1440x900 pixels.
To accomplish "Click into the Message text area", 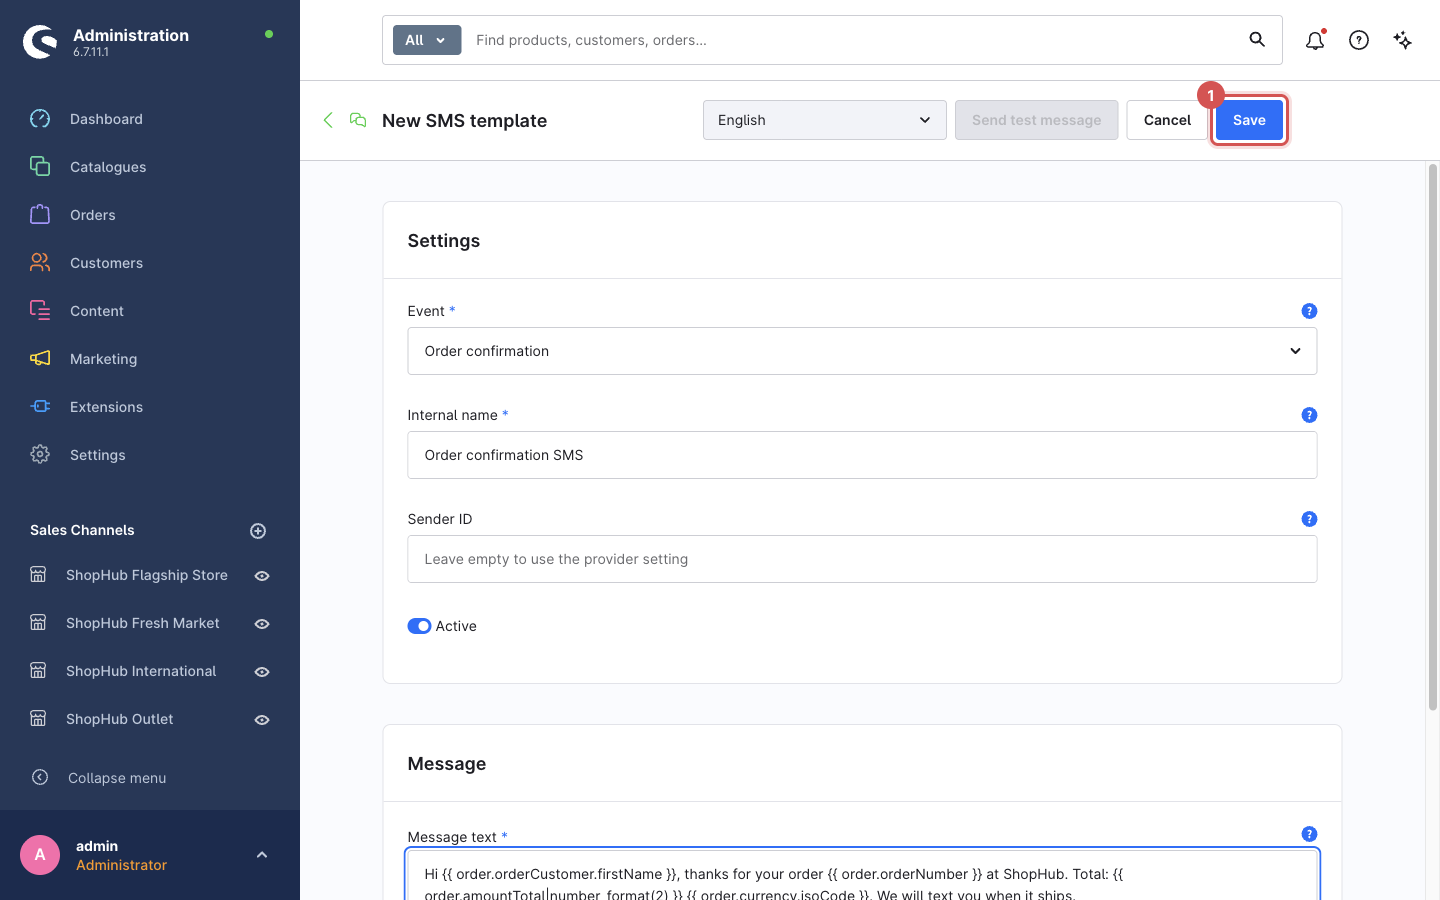I will (862, 875).
